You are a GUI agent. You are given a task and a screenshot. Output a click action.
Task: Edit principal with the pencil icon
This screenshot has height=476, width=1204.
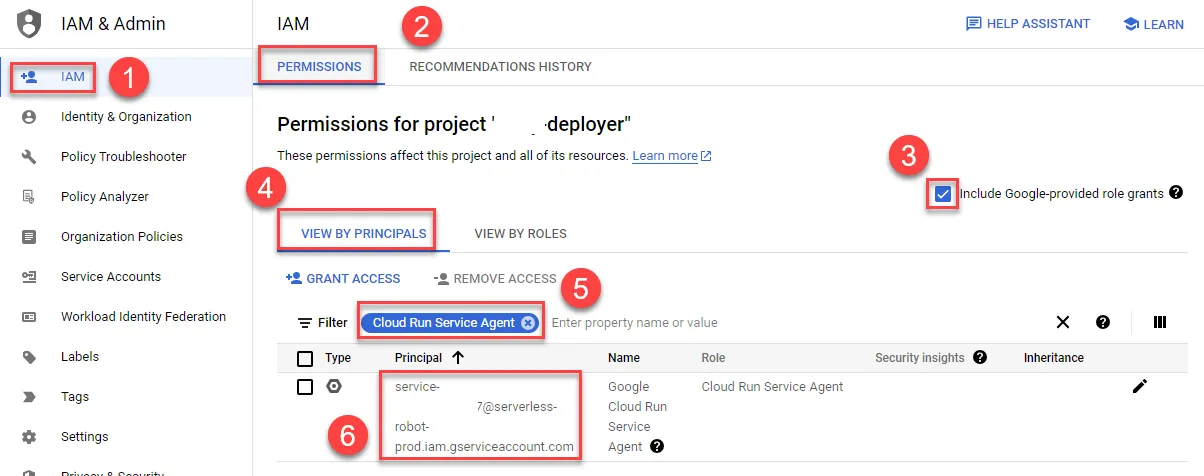pyautogui.click(x=1139, y=387)
